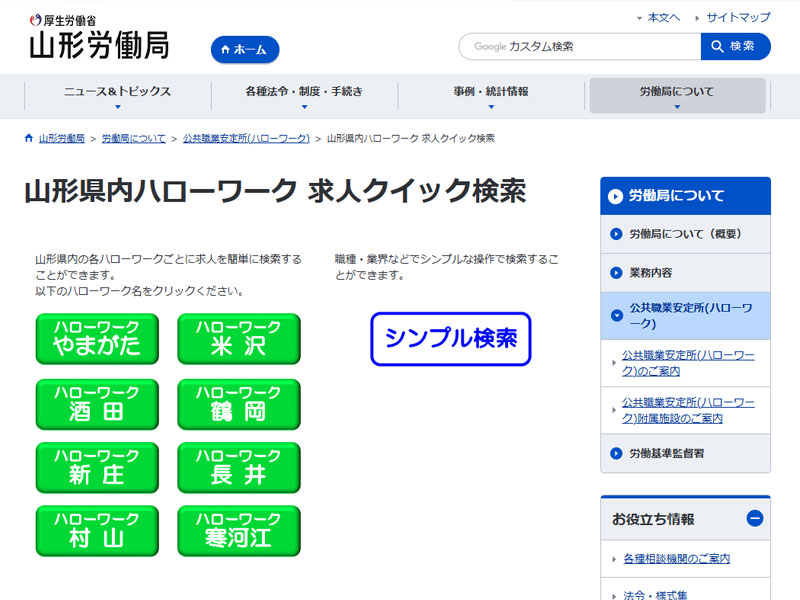Open 各種法令・制度・手続き menu

point(304,96)
